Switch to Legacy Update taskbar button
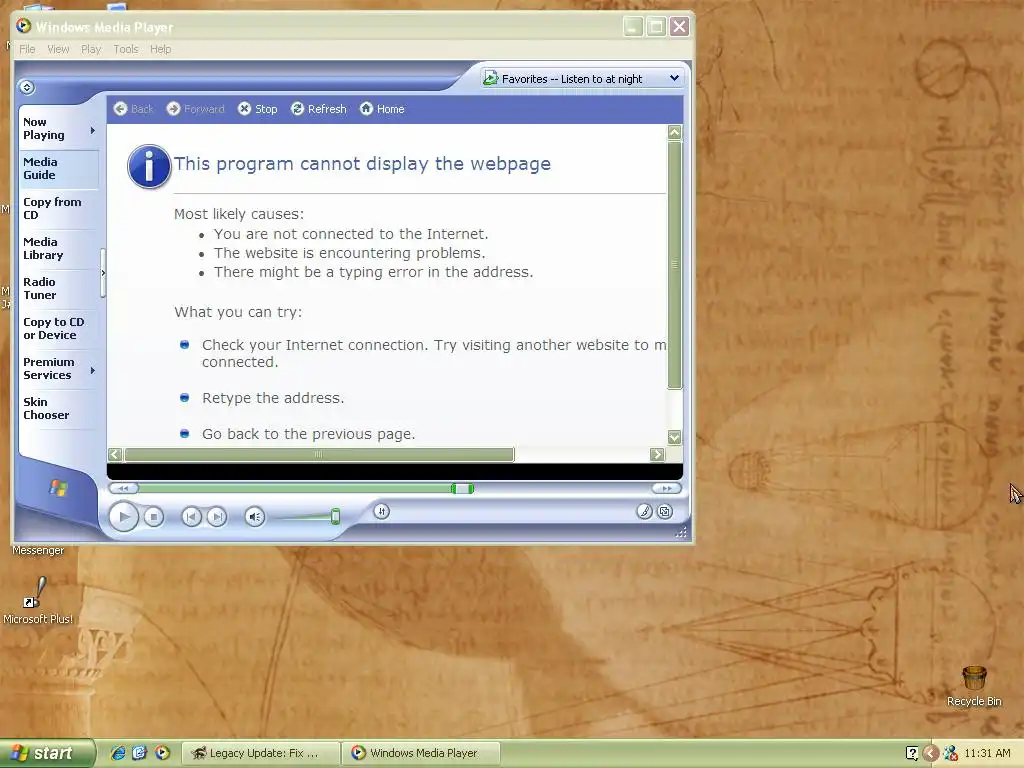The image size is (1024, 768). click(x=261, y=754)
